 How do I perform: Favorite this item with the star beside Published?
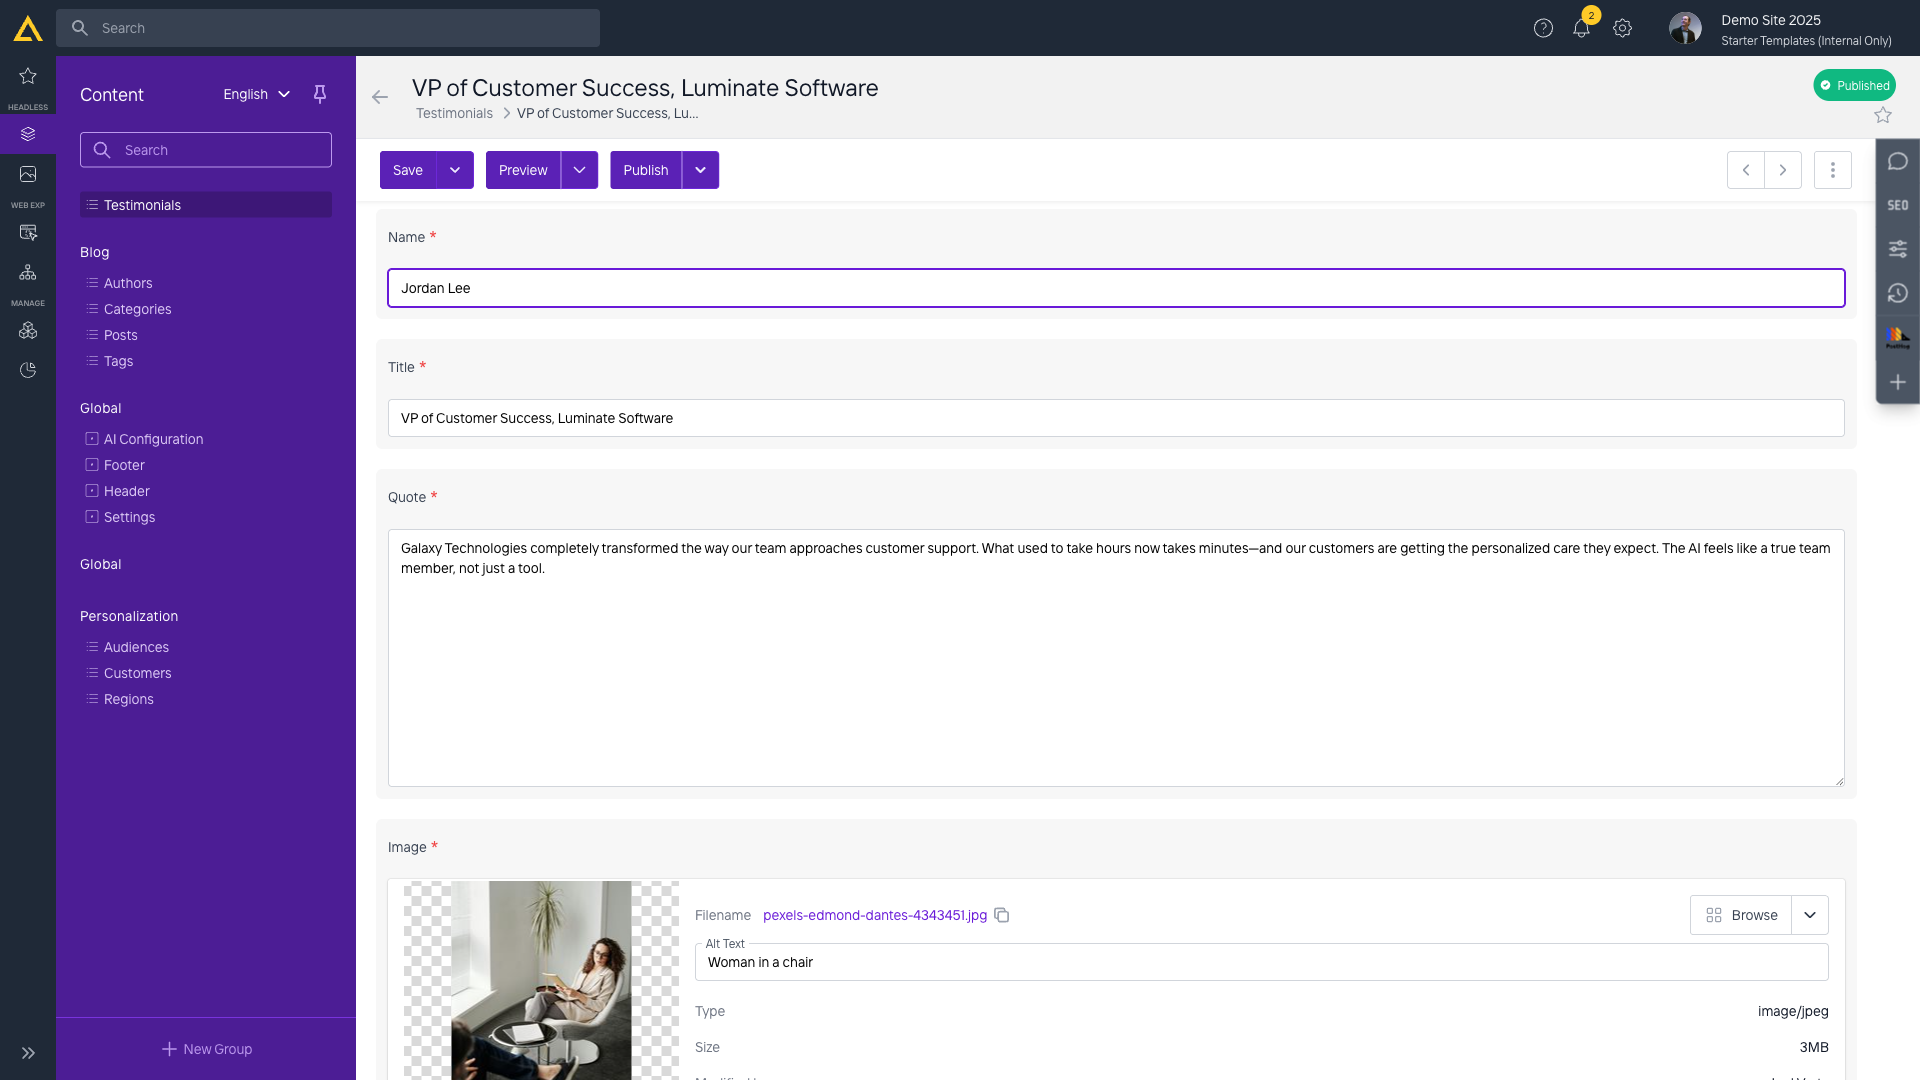(x=1883, y=116)
